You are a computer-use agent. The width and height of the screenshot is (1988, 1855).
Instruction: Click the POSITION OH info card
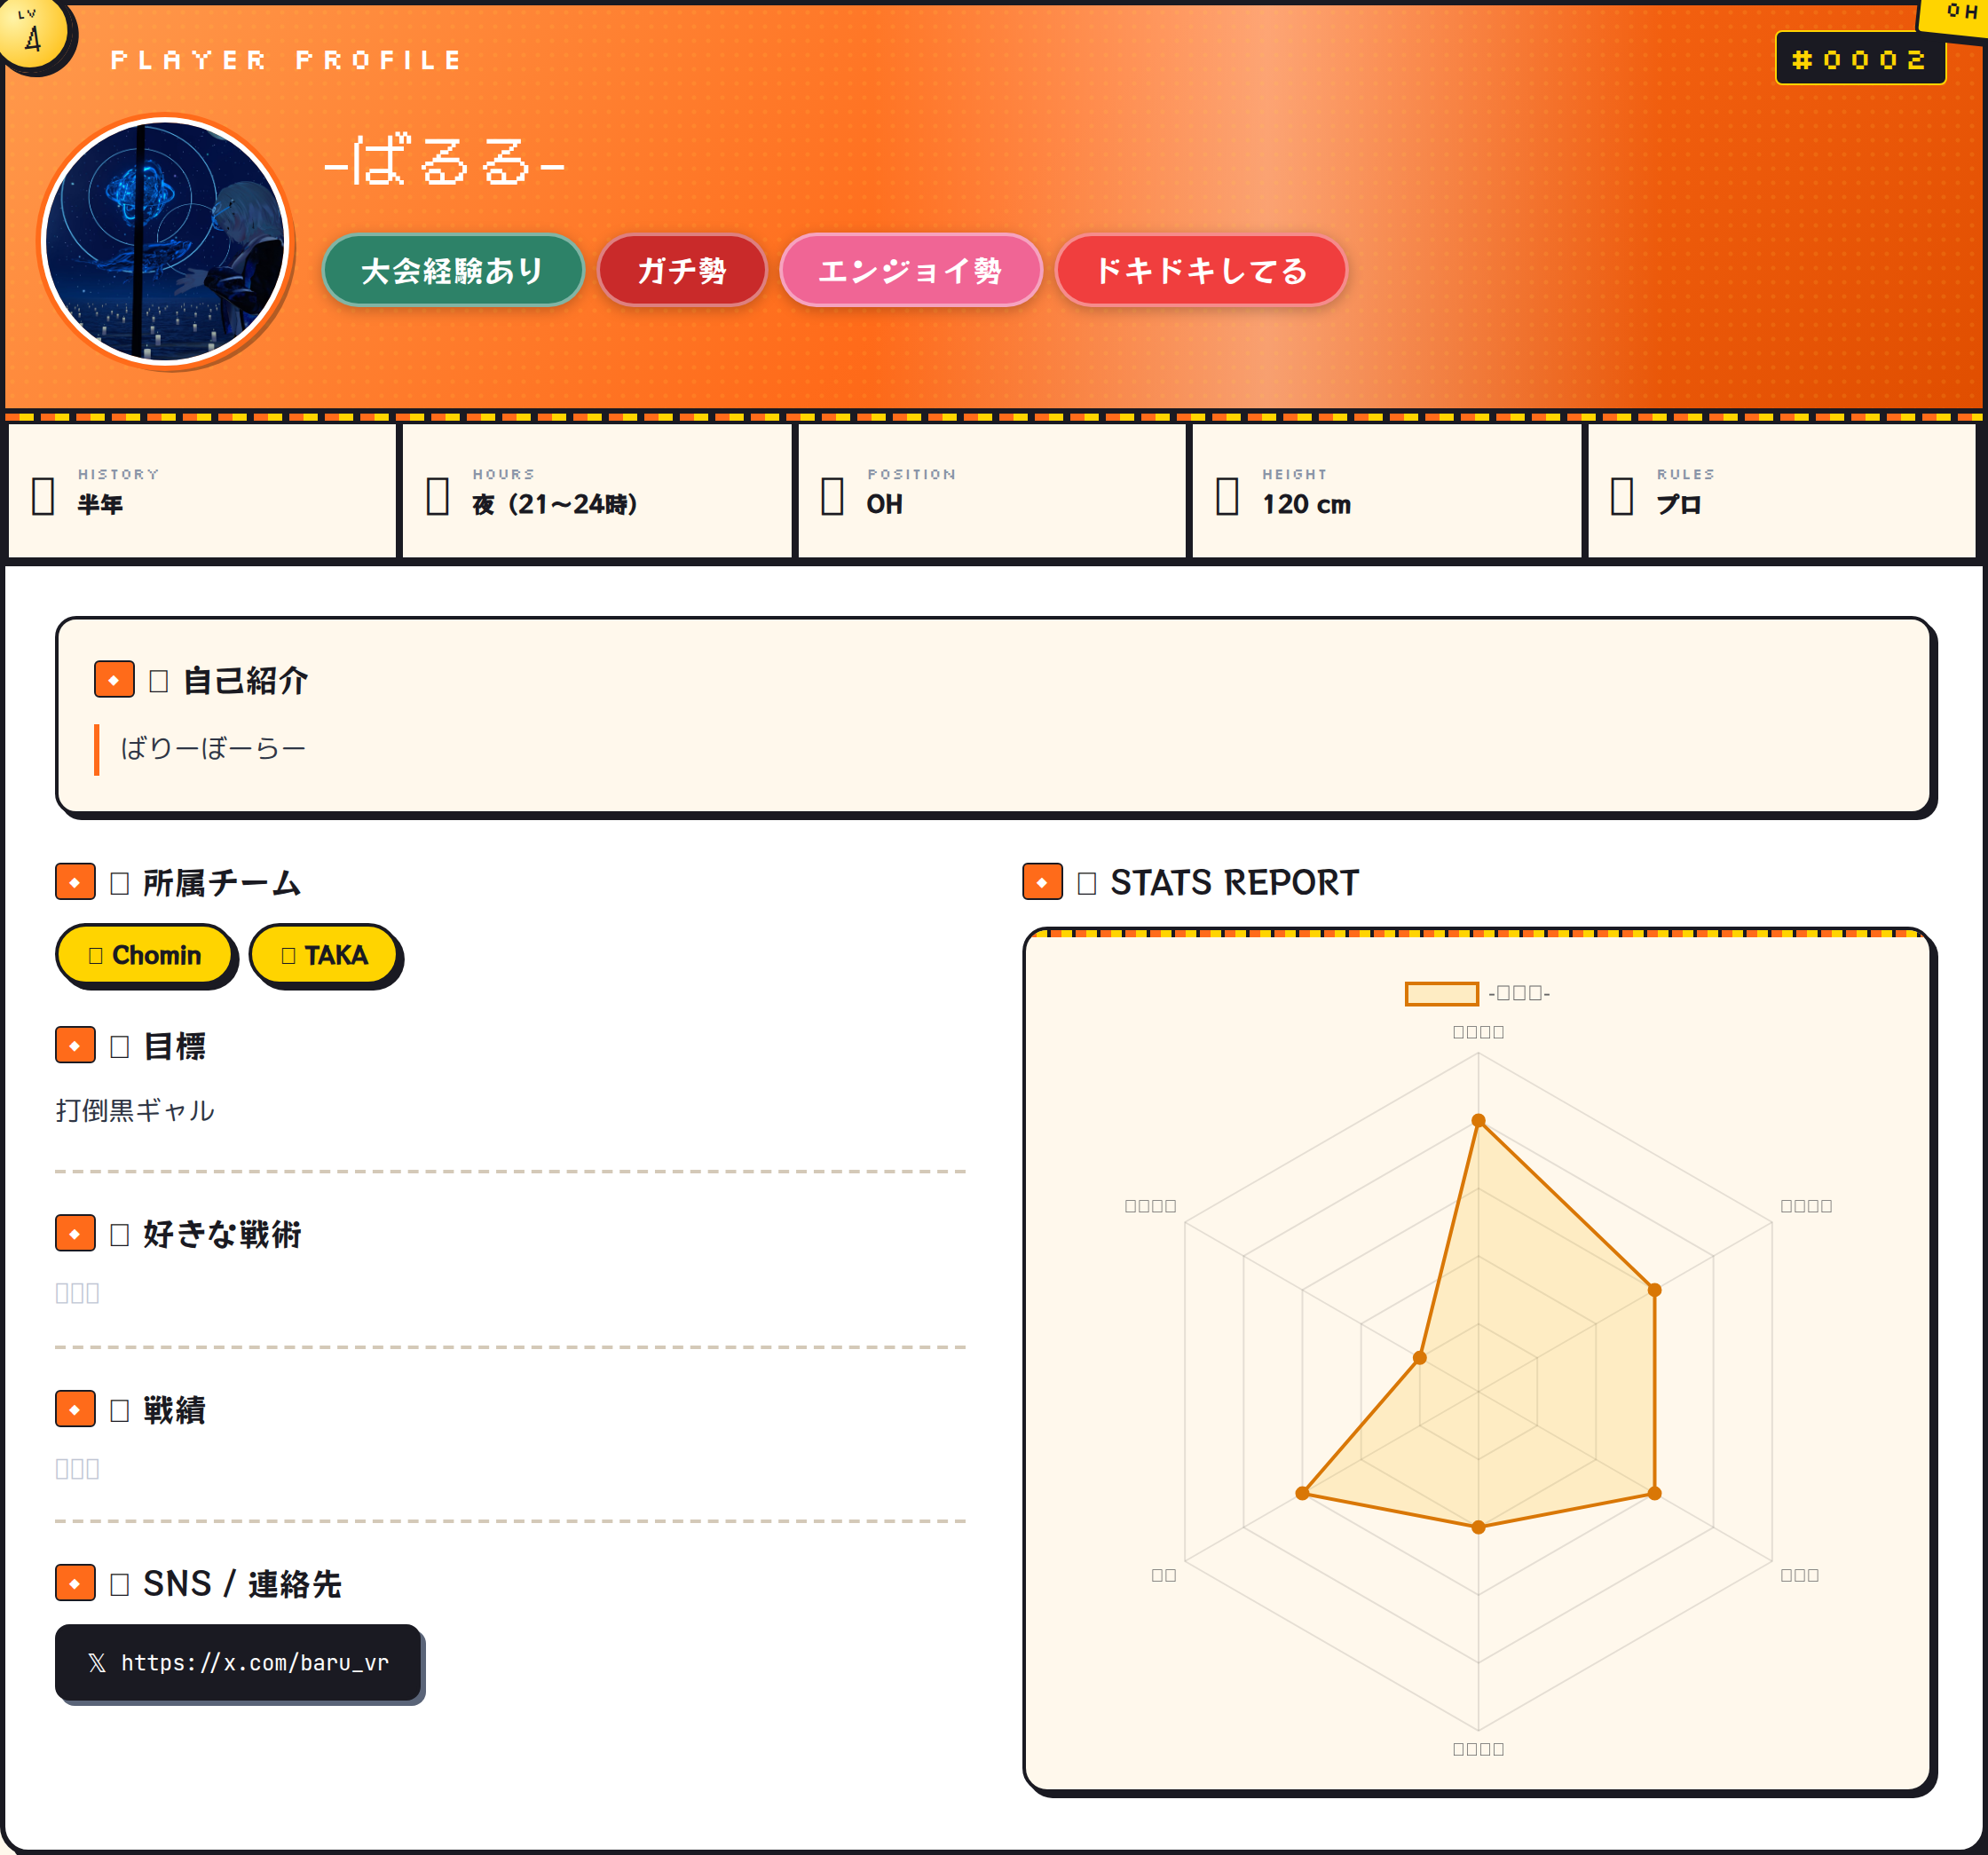pyautogui.click(x=990, y=491)
